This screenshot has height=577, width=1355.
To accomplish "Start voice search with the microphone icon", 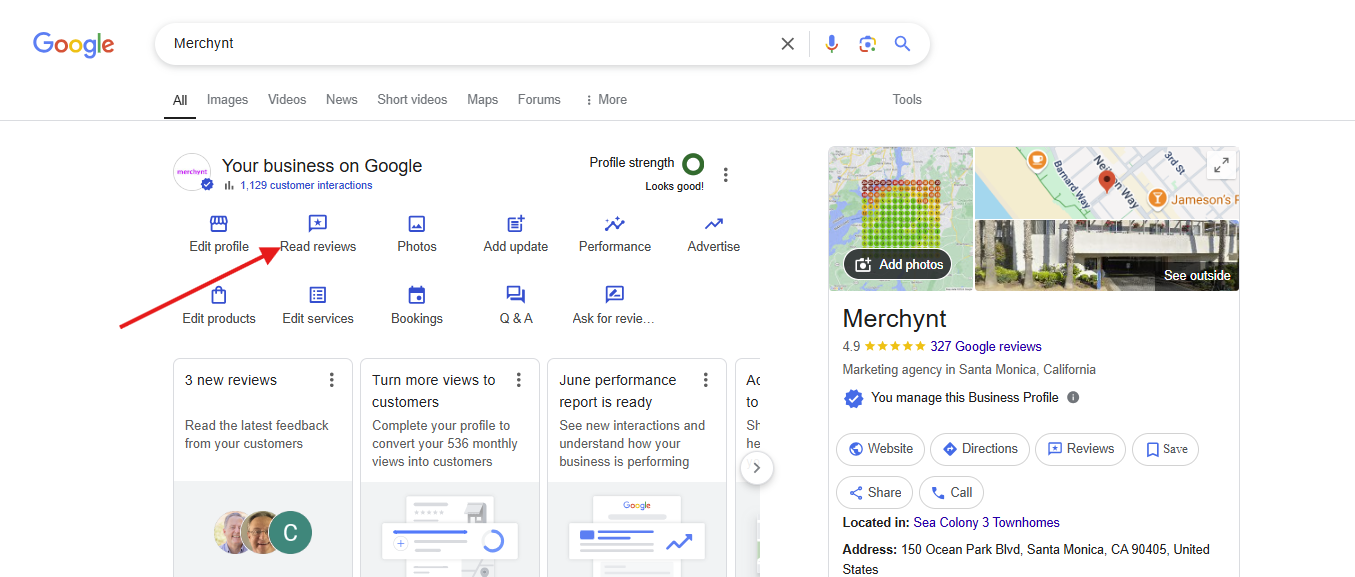I will (x=831, y=44).
